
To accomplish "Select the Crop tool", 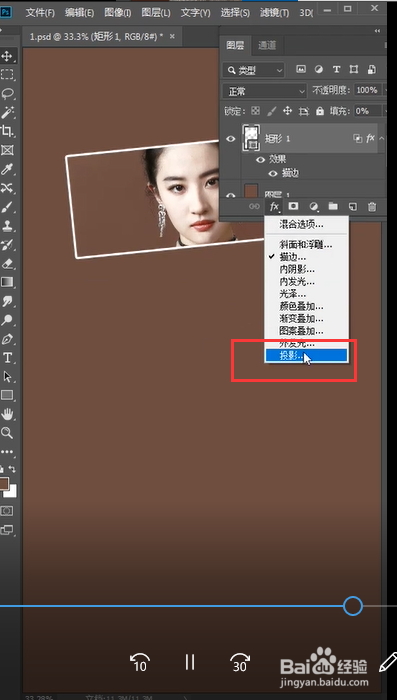I will 7,131.
